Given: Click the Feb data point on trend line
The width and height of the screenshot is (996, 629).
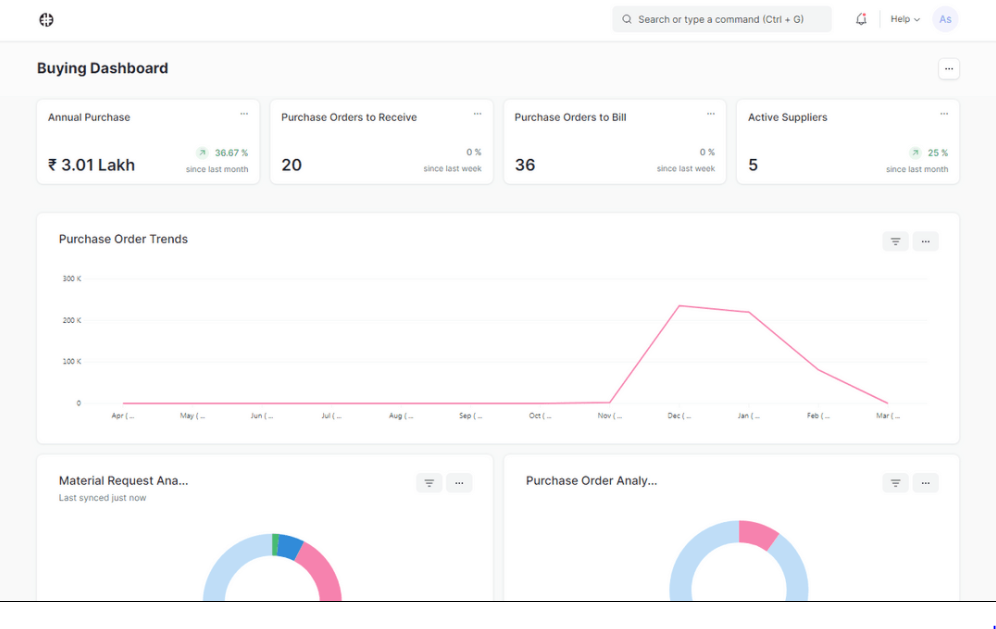Looking at the screenshot, I should coord(818,370).
